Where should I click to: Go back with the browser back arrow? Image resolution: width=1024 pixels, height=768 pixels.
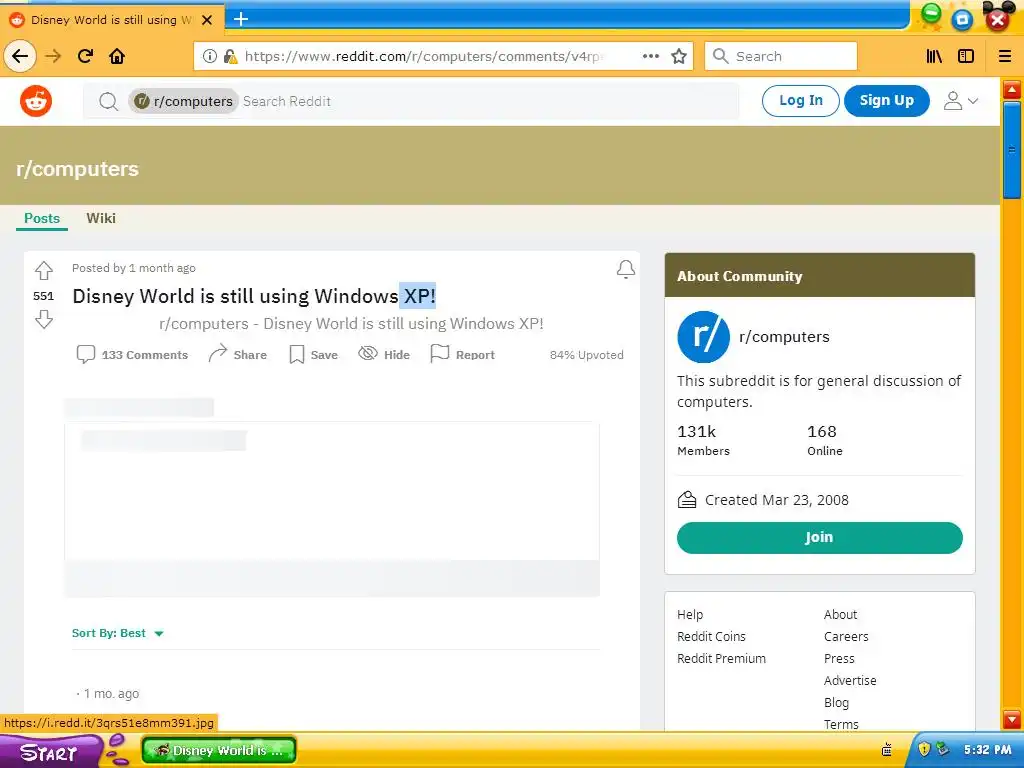point(20,56)
